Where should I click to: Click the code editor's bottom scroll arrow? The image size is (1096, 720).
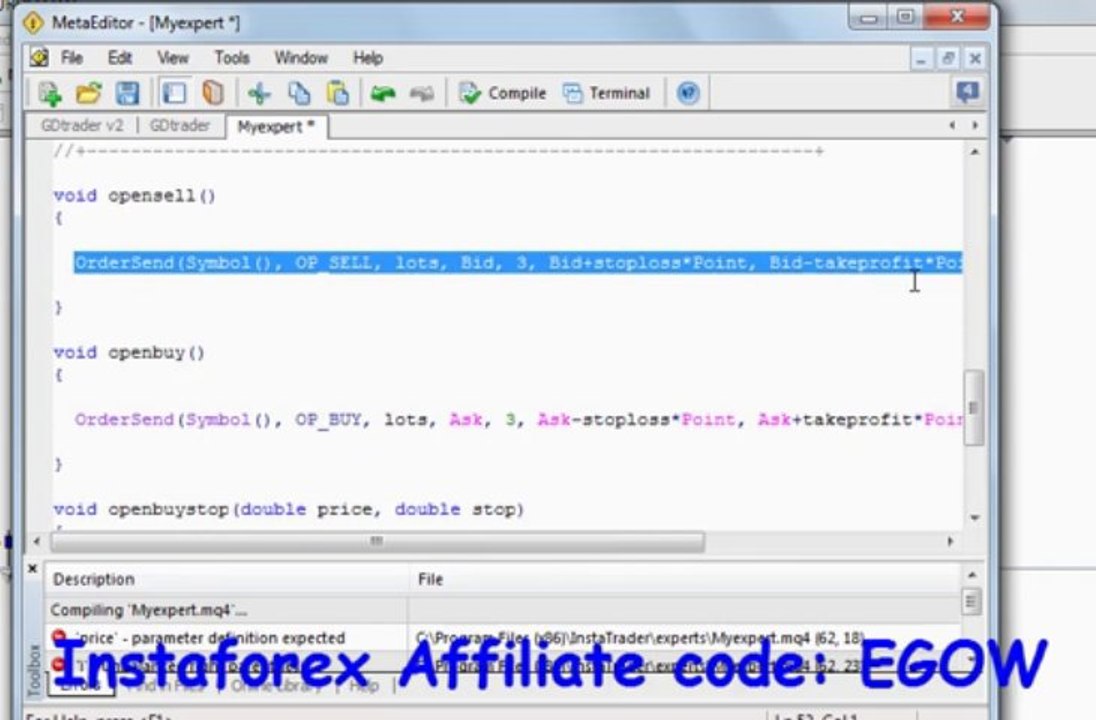click(974, 518)
